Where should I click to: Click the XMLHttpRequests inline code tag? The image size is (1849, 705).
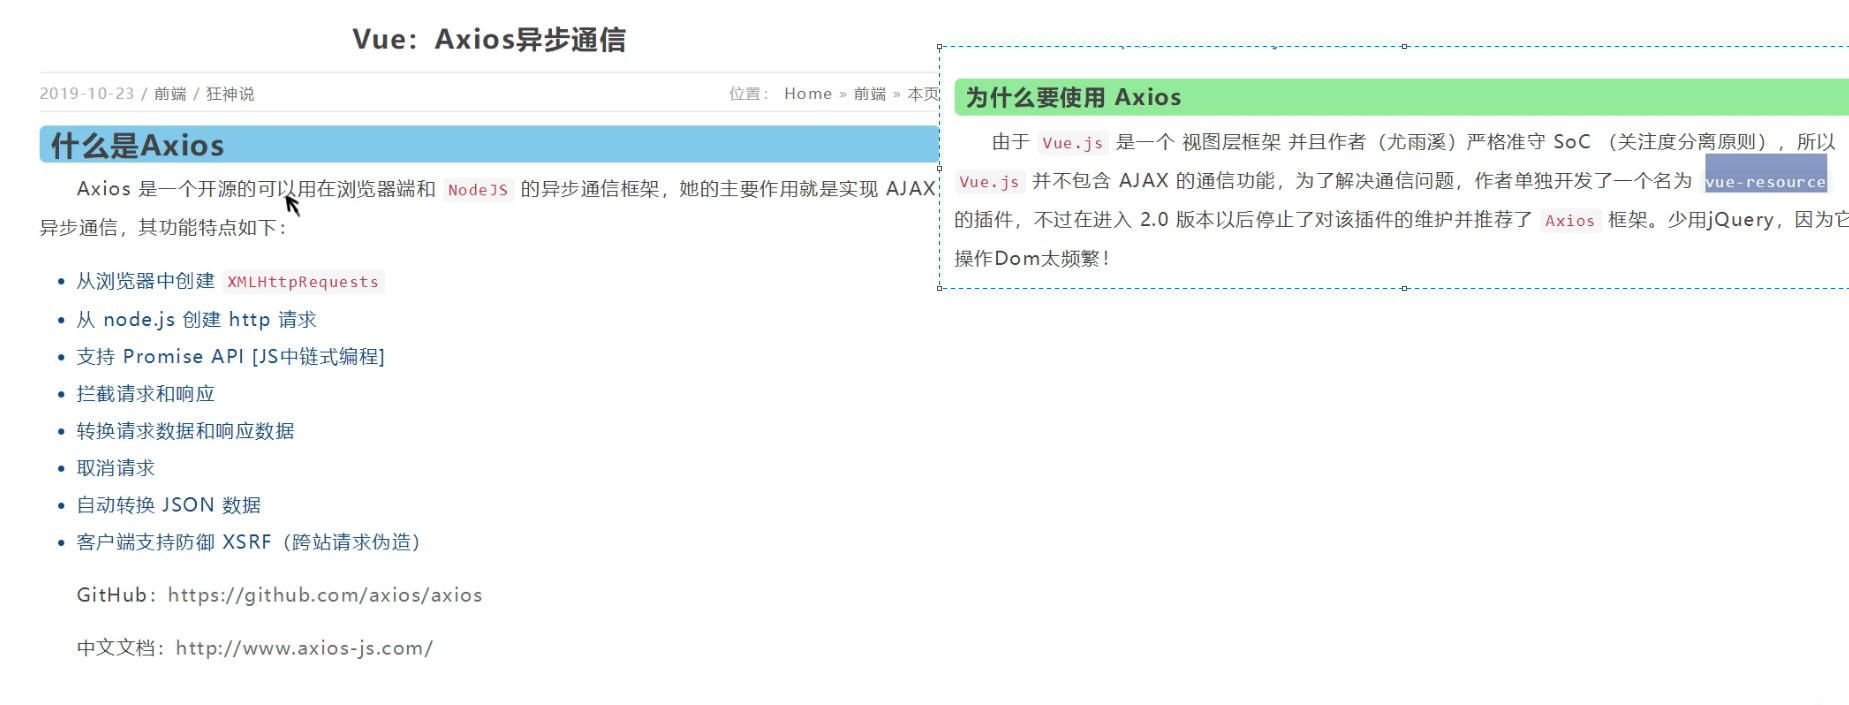303,282
